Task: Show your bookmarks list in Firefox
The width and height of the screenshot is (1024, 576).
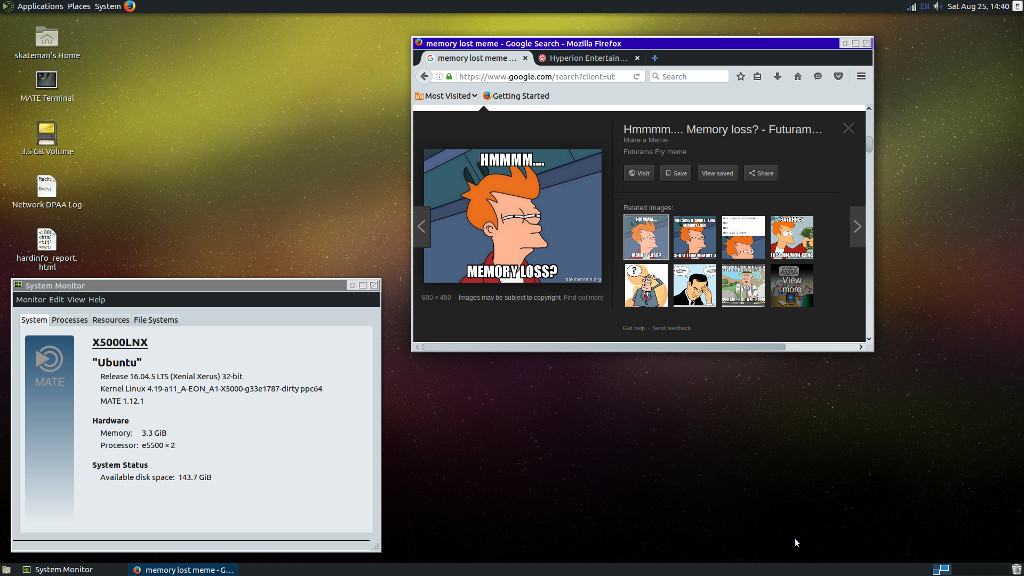Action: tap(758, 76)
